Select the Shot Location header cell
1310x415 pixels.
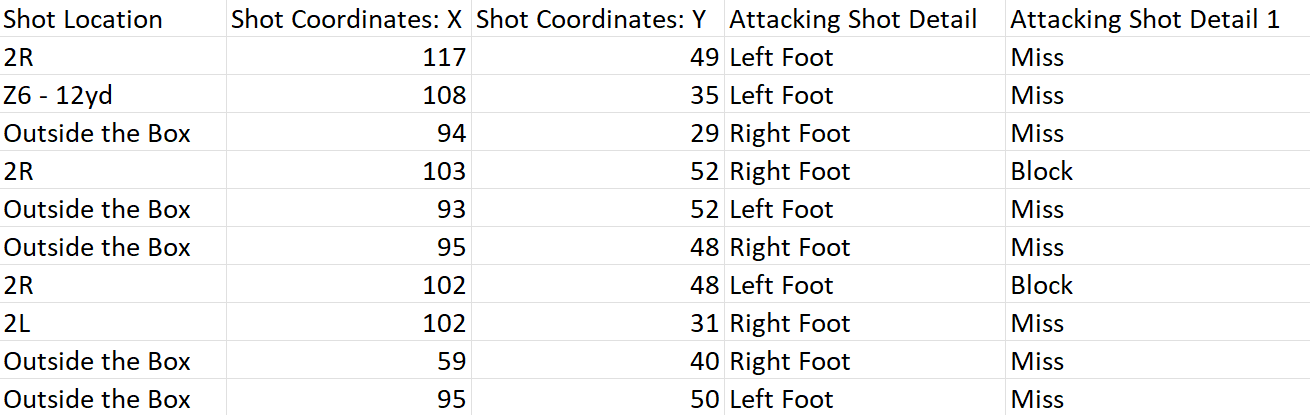click(113, 19)
